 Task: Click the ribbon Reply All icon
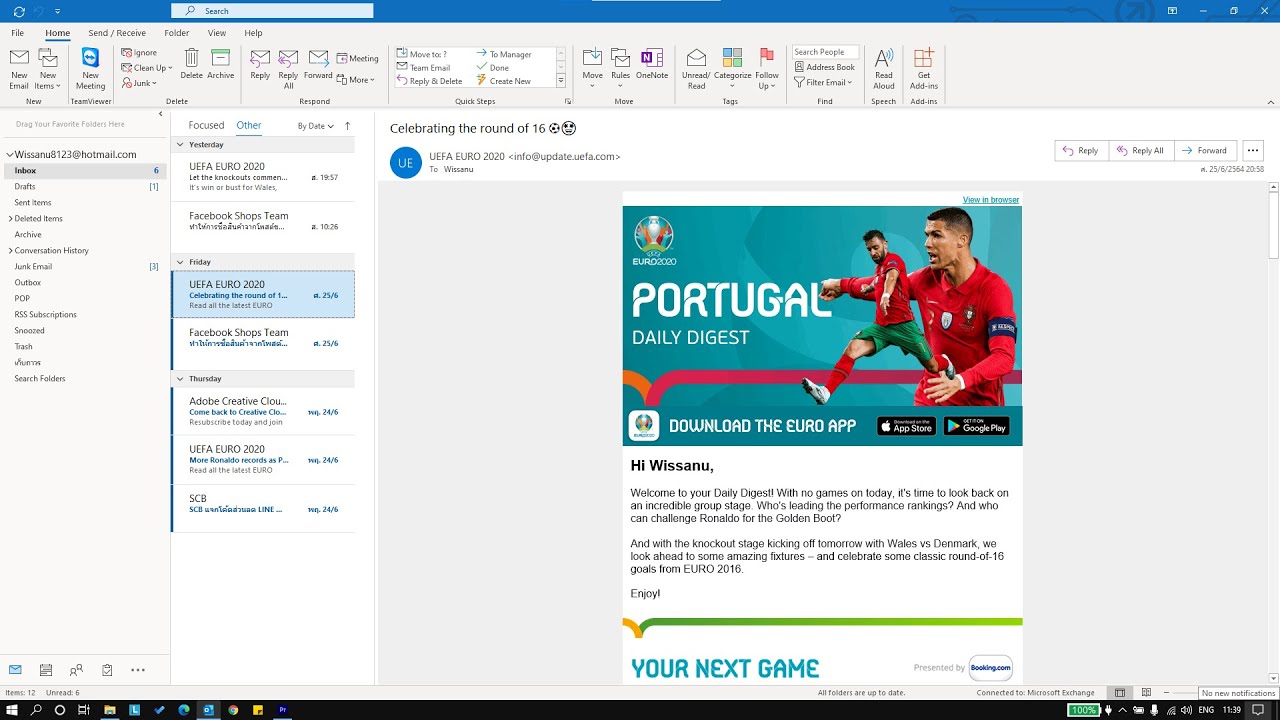(288, 68)
